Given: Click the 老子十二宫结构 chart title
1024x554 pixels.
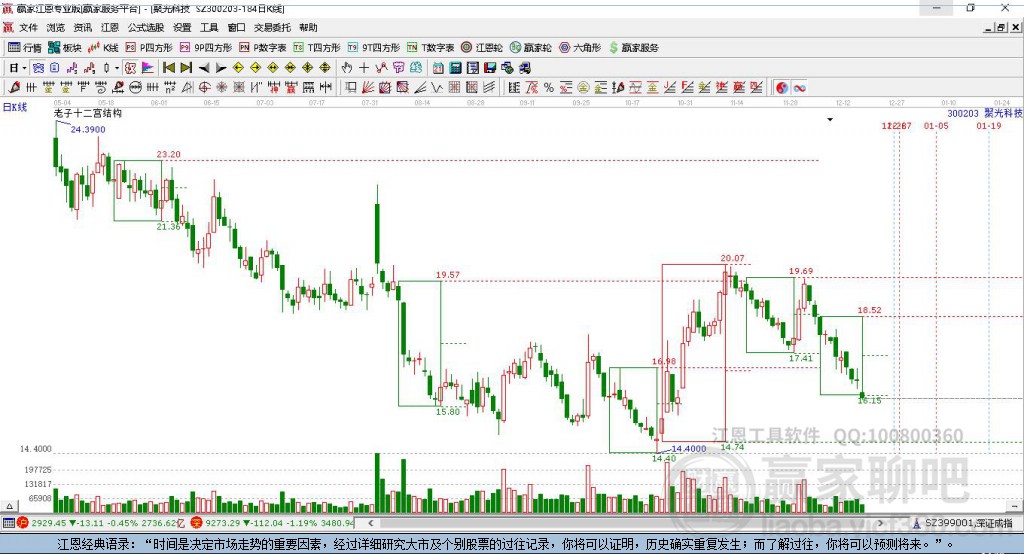Looking at the screenshot, I should click(88, 114).
